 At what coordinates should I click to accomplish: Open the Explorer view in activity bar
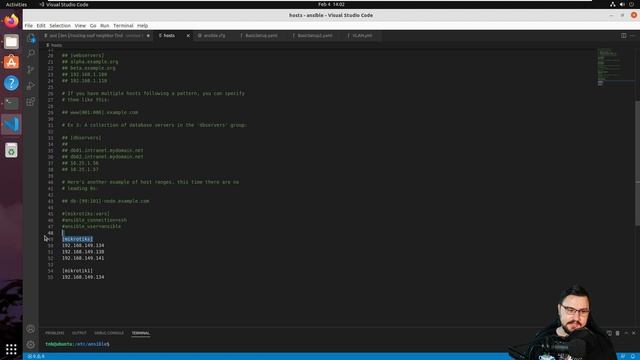[x=31, y=38]
